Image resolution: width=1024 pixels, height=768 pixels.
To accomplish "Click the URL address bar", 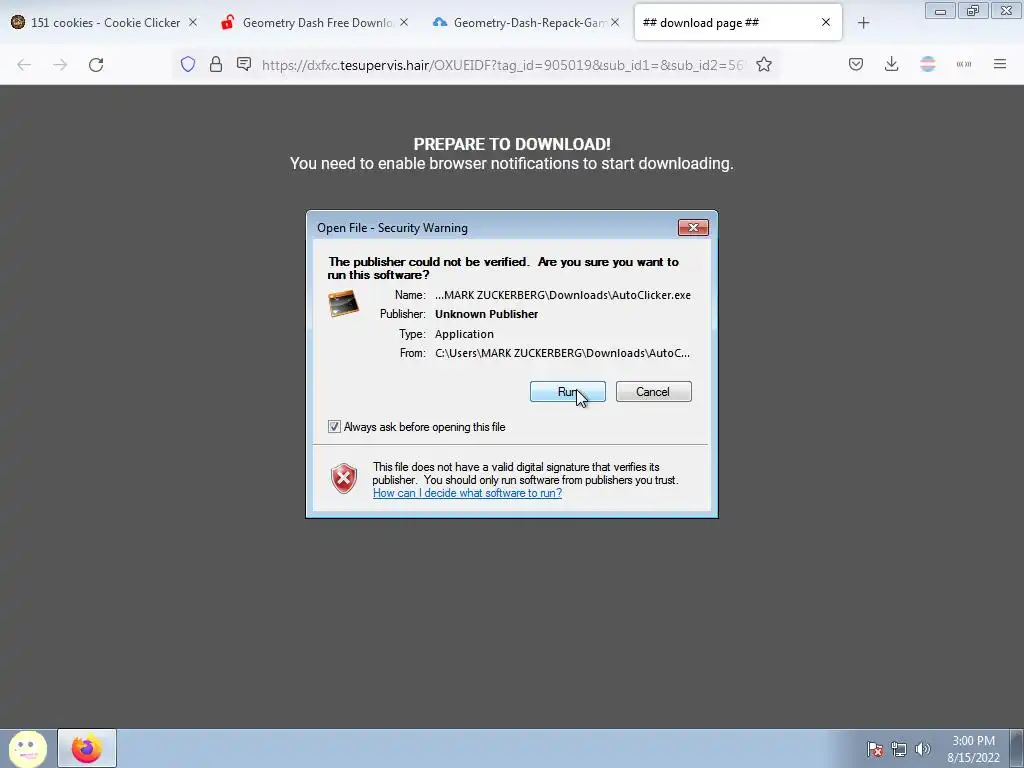I will click(x=503, y=65).
